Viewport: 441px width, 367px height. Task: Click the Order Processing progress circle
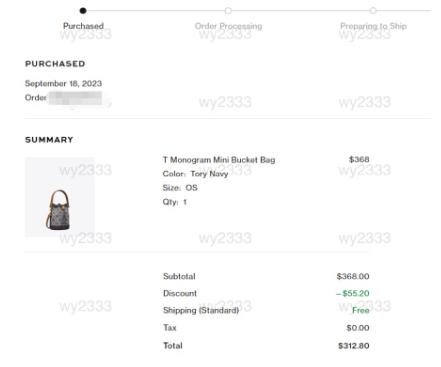[x=228, y=11]
